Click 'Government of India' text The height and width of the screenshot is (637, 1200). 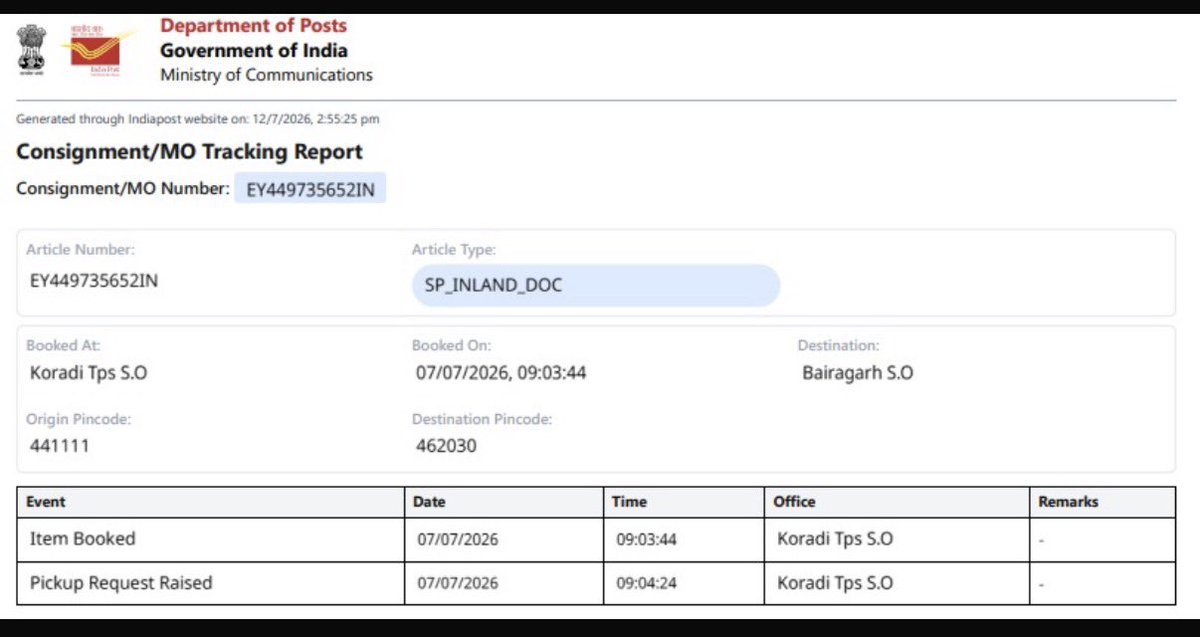(254, 50)
